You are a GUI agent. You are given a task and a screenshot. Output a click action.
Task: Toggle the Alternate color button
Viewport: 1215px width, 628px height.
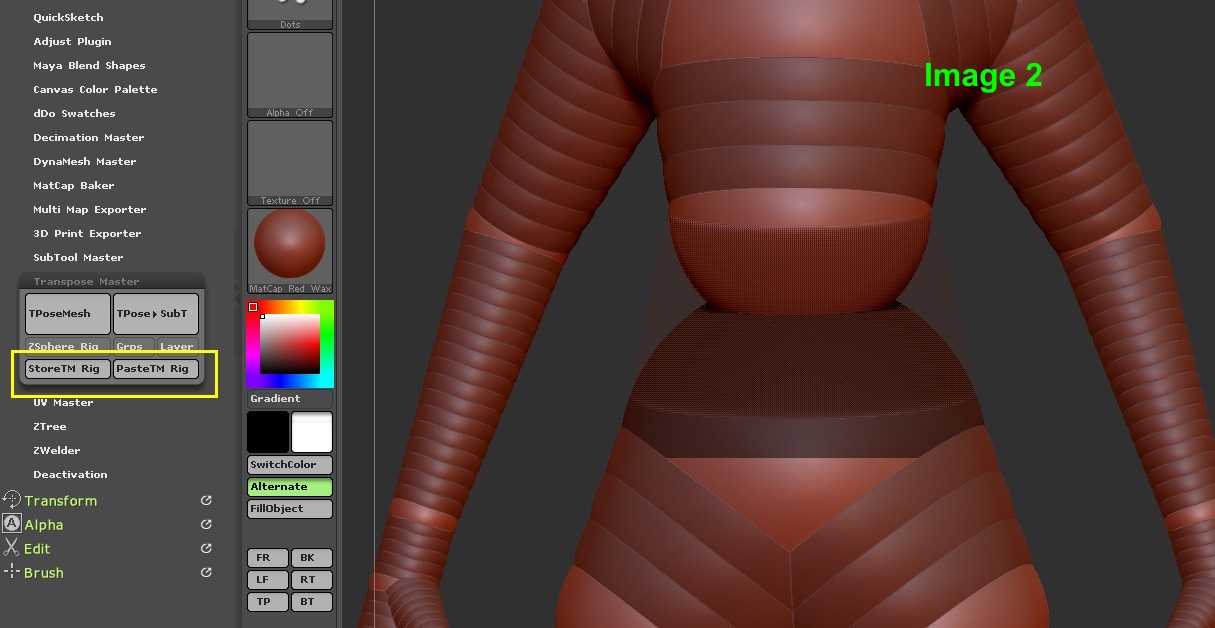click(x=290, y=486)
